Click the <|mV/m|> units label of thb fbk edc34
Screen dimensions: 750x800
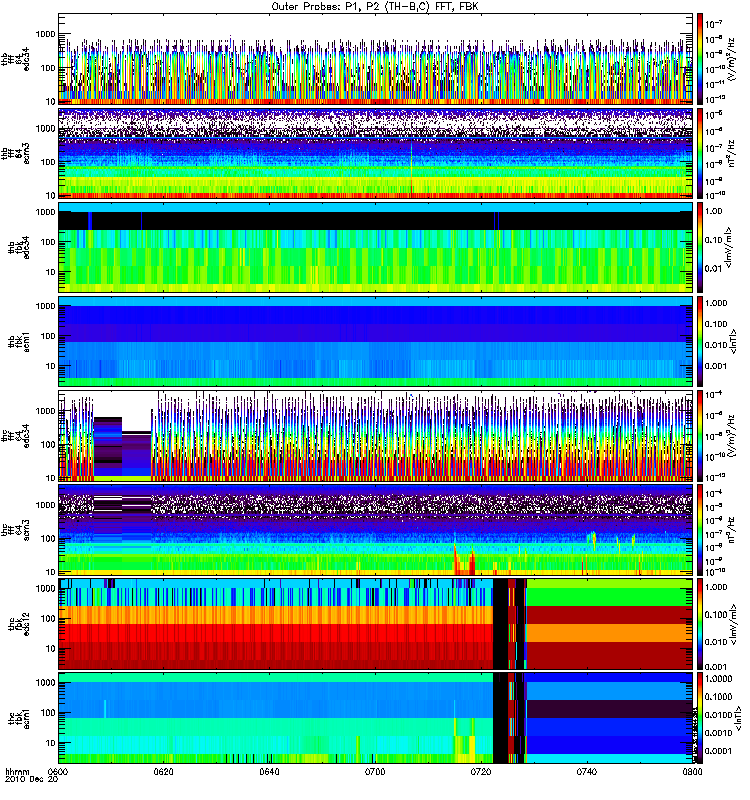pos(730,247)
